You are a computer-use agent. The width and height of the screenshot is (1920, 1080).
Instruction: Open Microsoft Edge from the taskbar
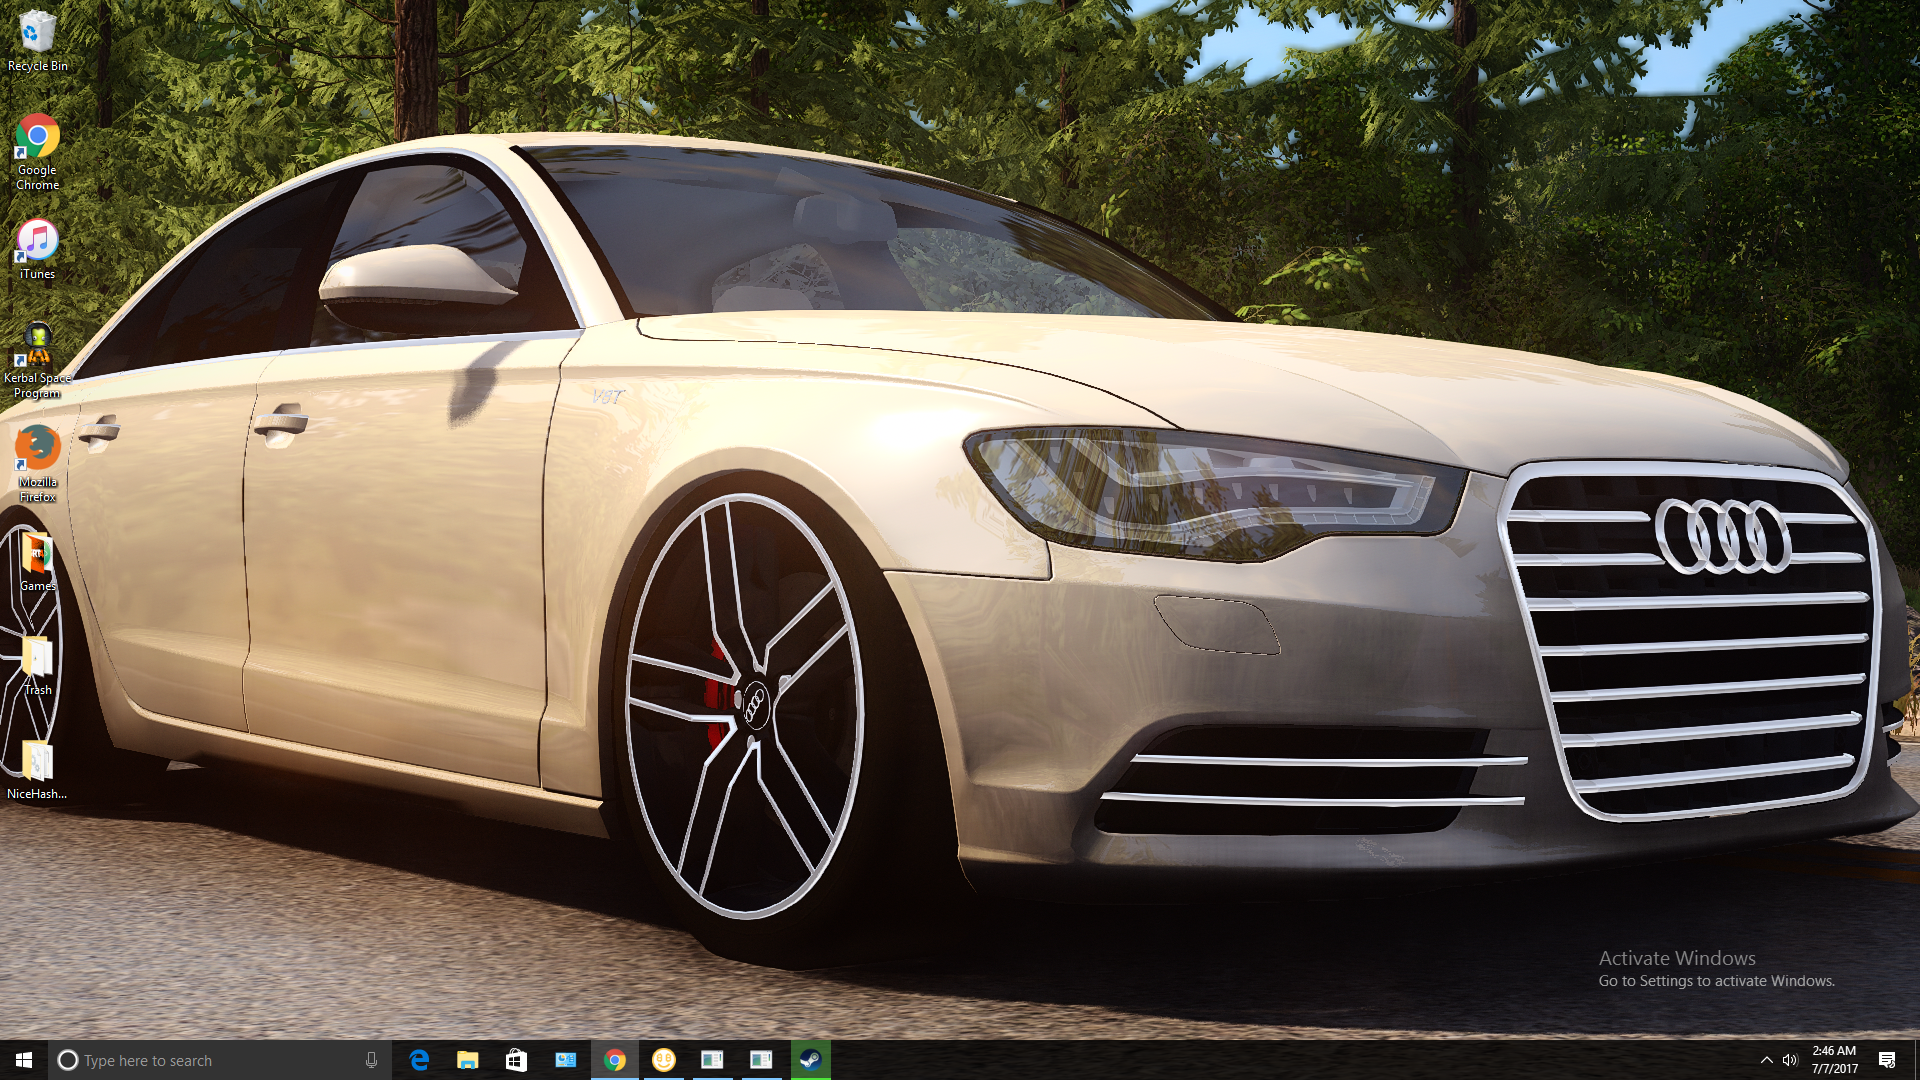[419, 1060]
